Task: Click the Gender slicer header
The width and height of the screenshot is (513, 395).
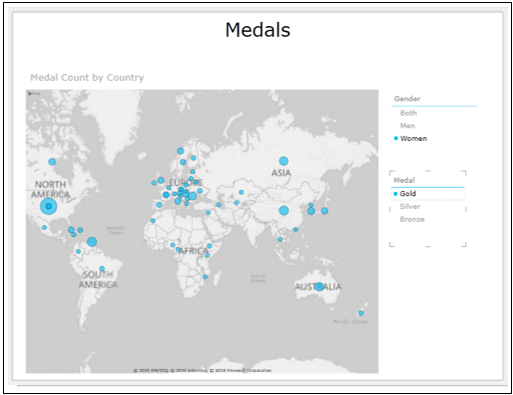Action: [x=407, y=99]
